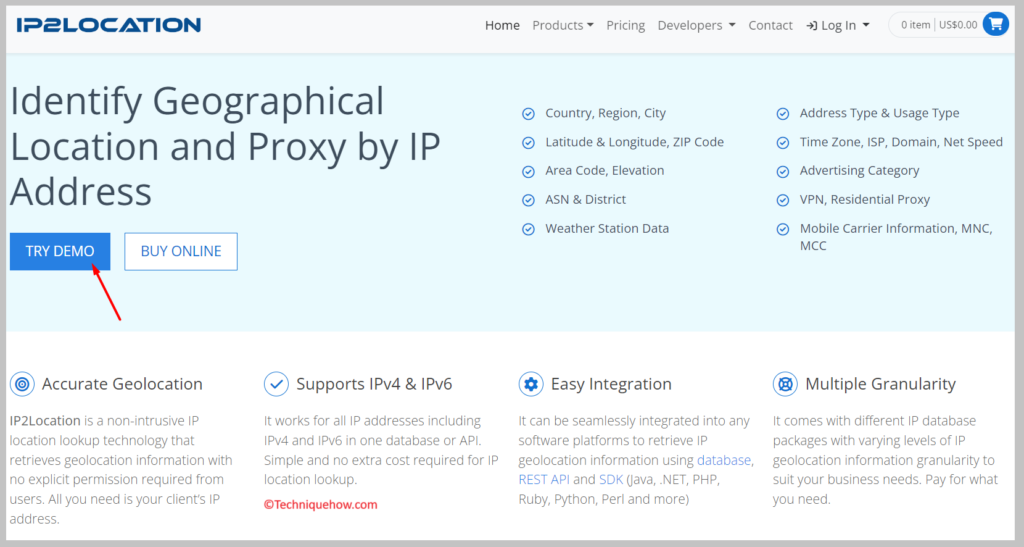Click Mobile Carrier Information, MNC, MCC text
Image resolution: width=1024 pixels, height=547 pixels.
896,237
